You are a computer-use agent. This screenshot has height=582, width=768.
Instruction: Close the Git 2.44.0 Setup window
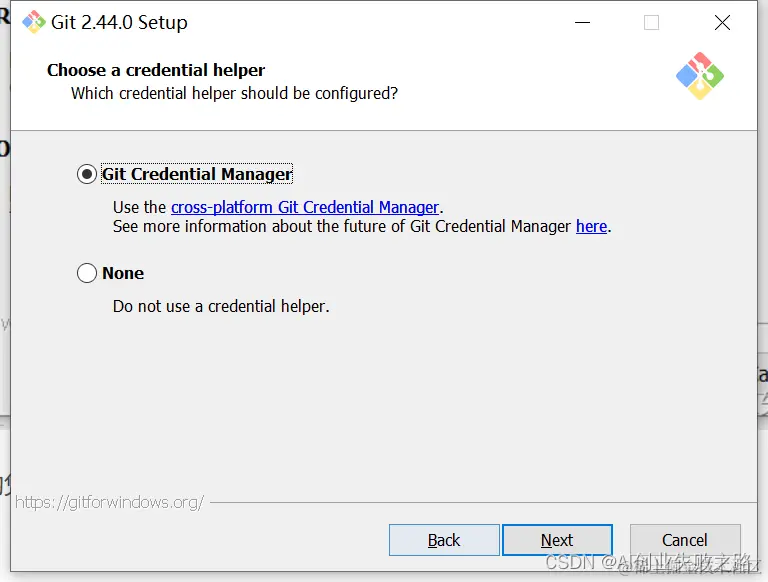pyautogui.click(x=722, y=23)
